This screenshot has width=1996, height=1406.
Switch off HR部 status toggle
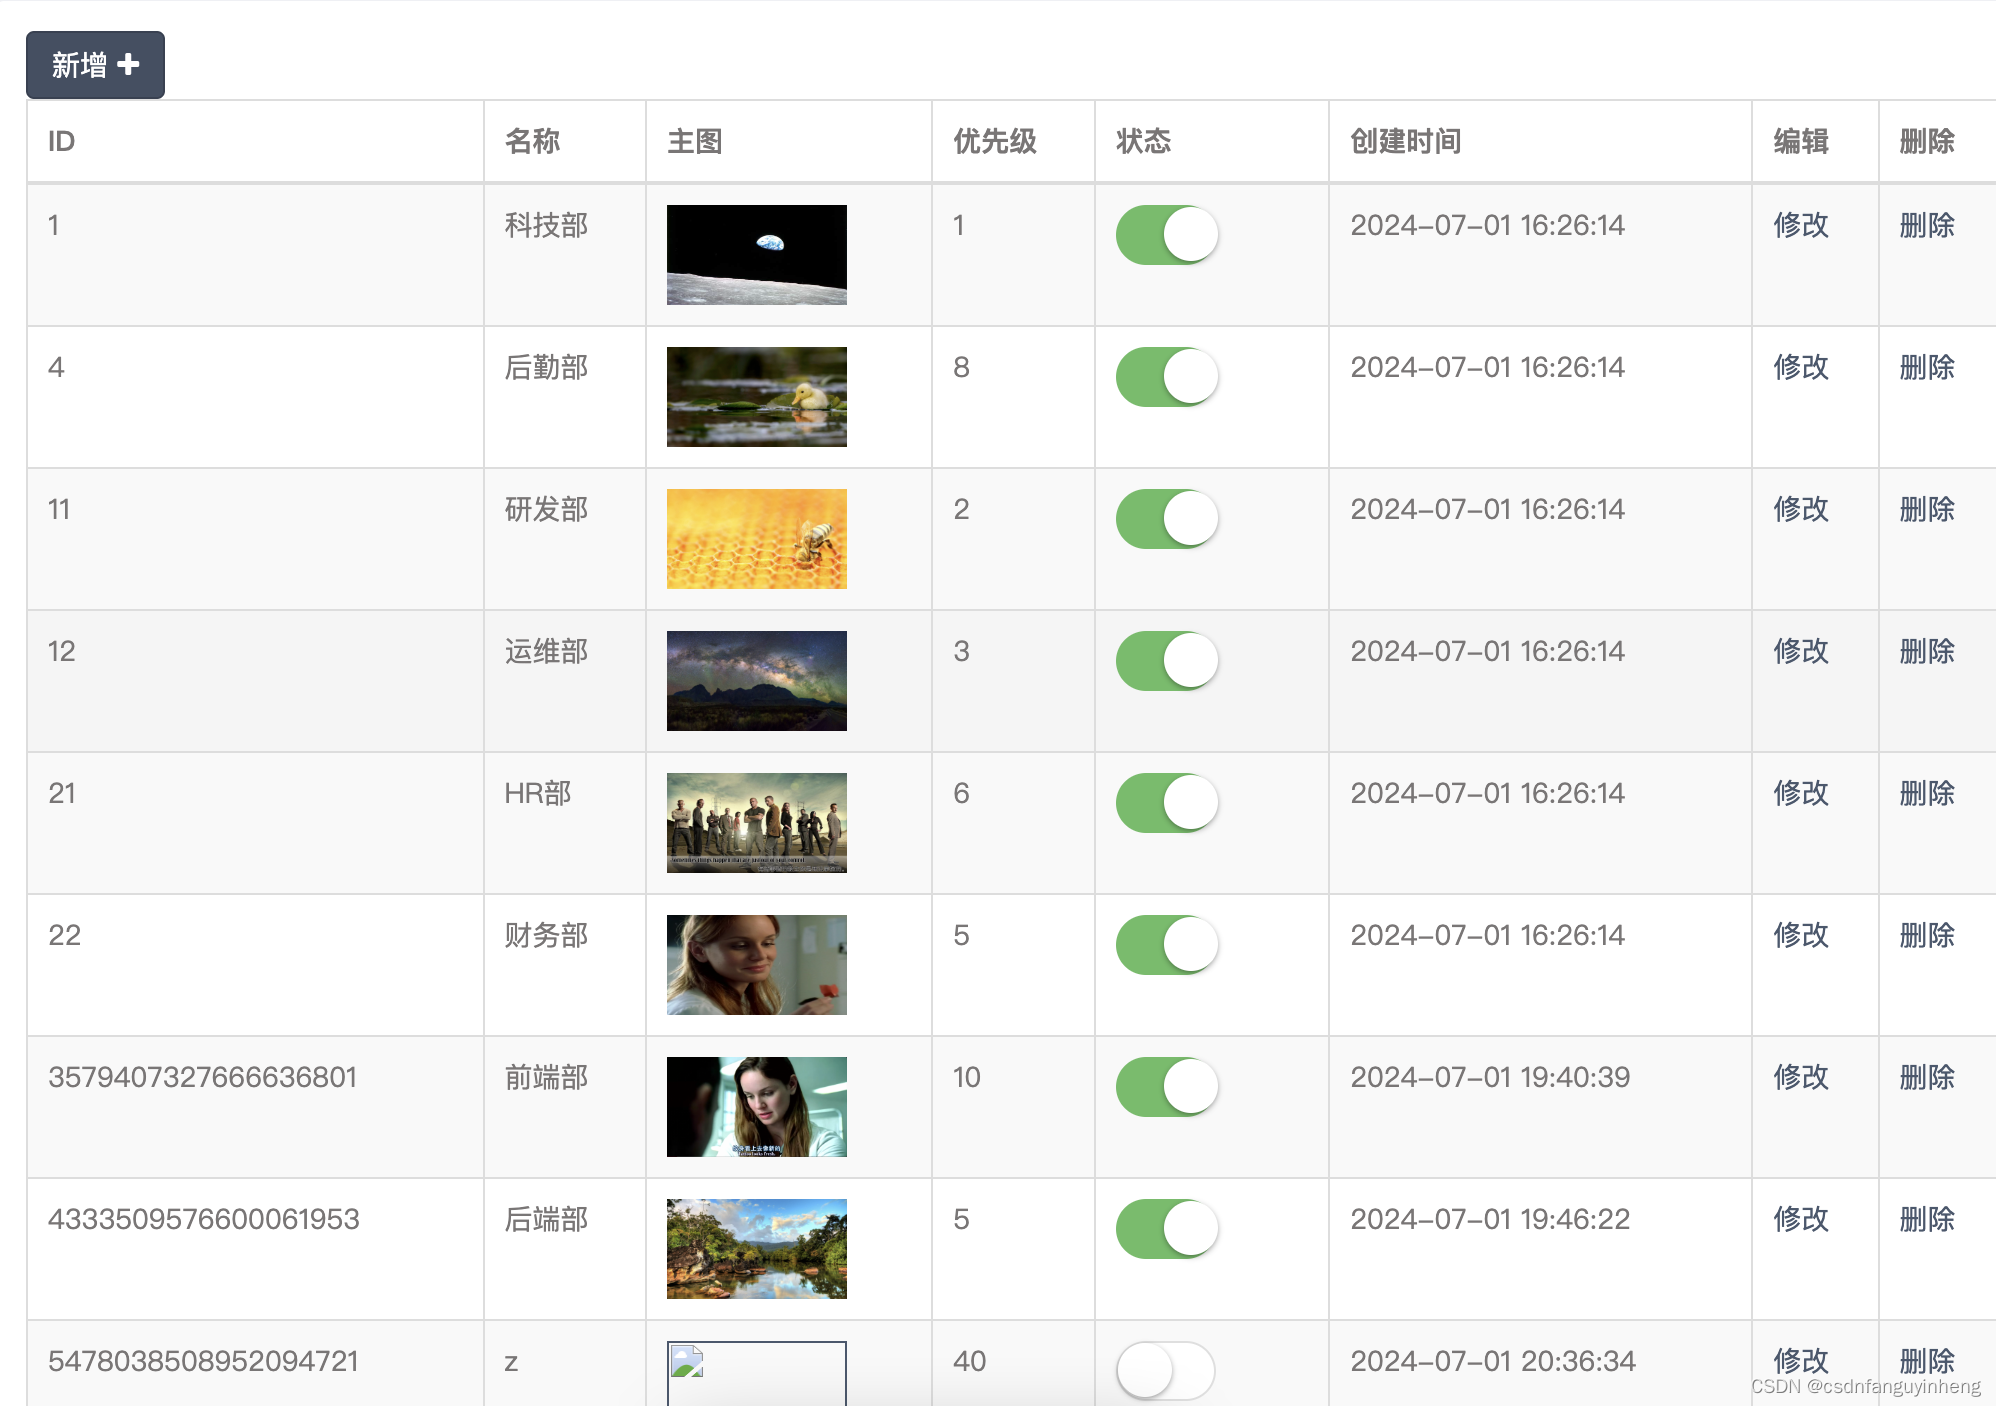point(1166,803)
